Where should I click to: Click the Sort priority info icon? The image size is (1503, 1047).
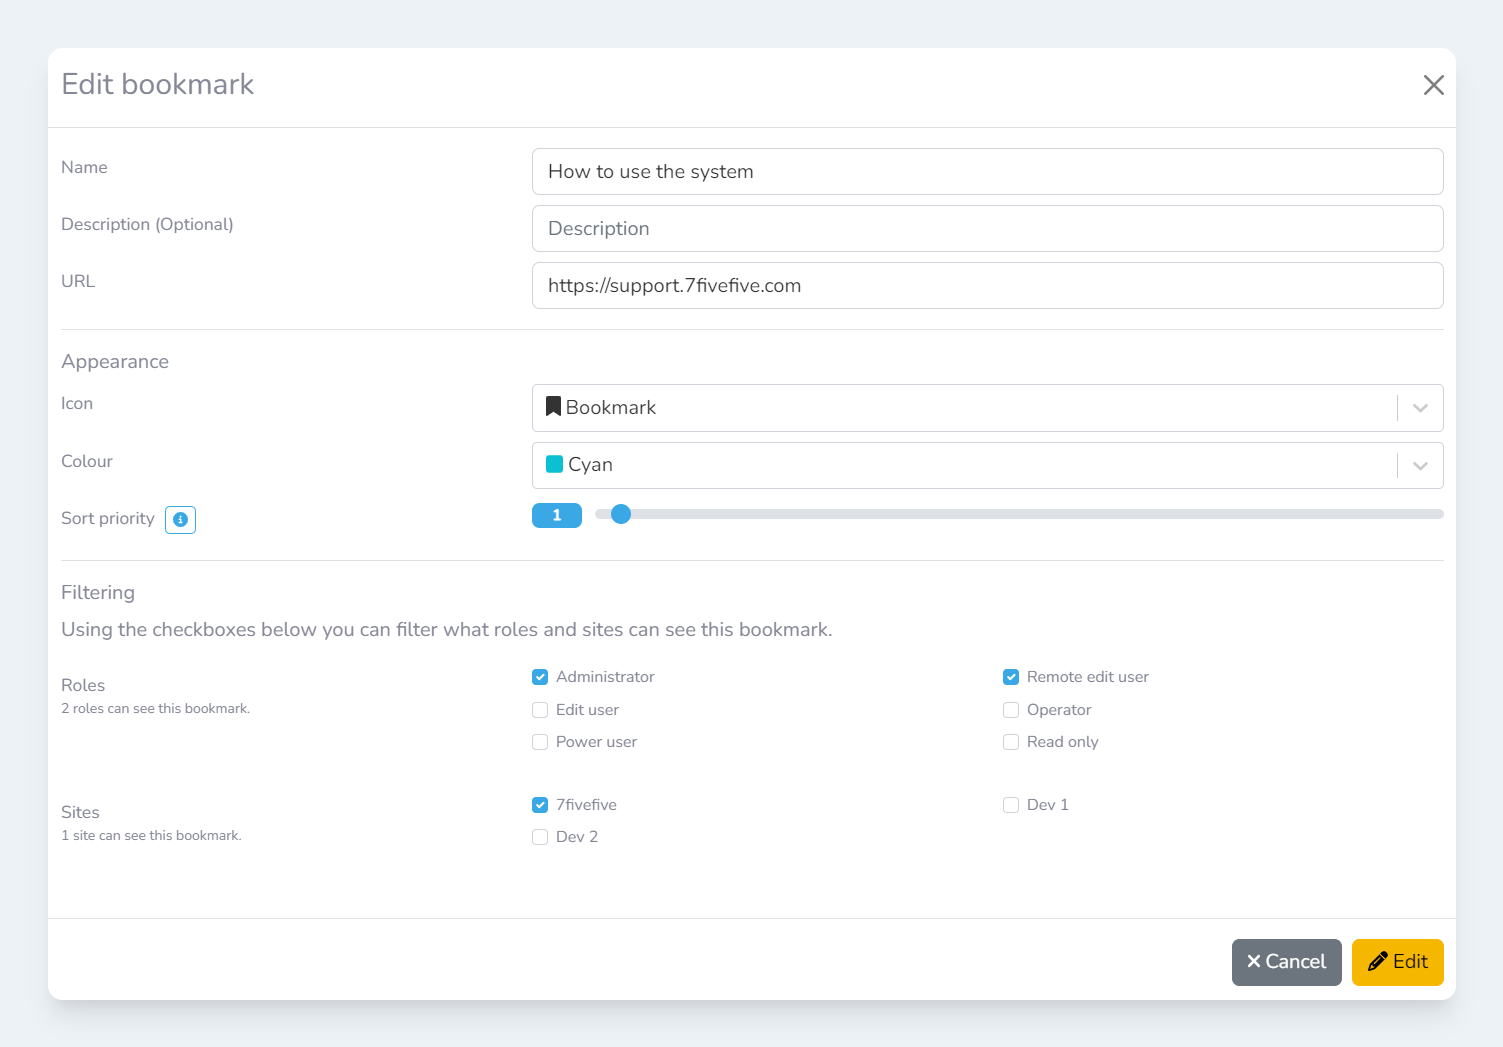click(x=180, y=520)
